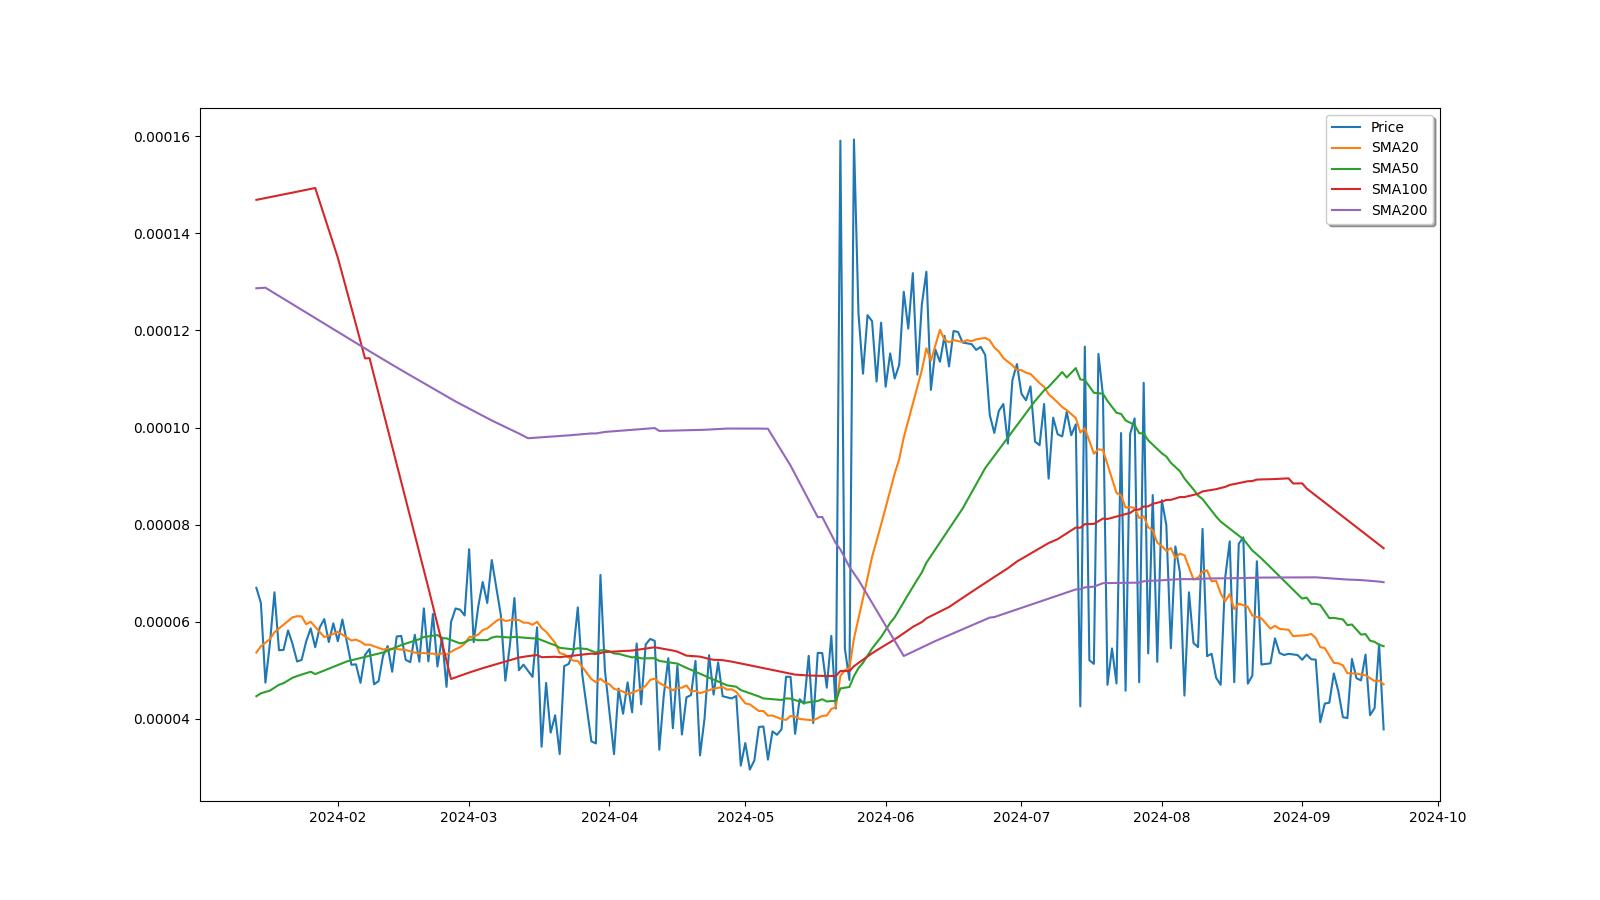This screenshot has width=1600, height=900.
Task: Click the SMA50 legend label
Action: (1394, 169)
